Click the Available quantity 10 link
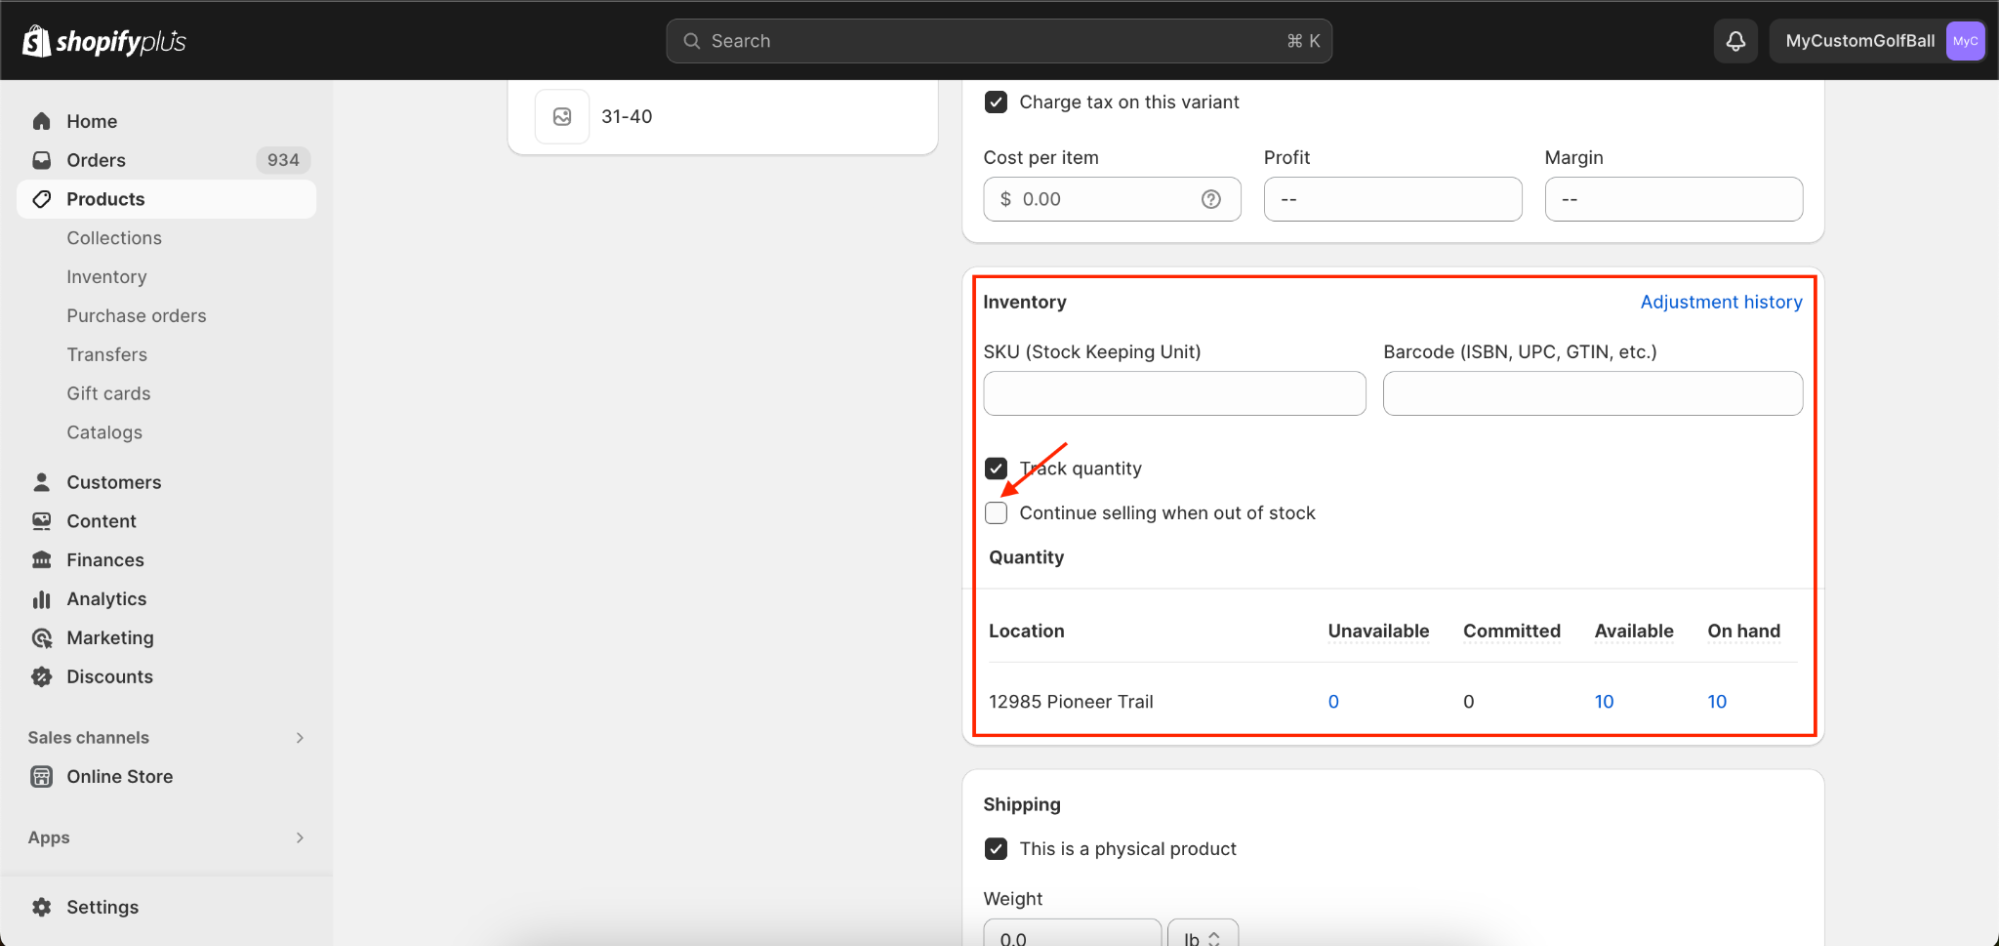The image size is (1999, 946). point(1603,702)
